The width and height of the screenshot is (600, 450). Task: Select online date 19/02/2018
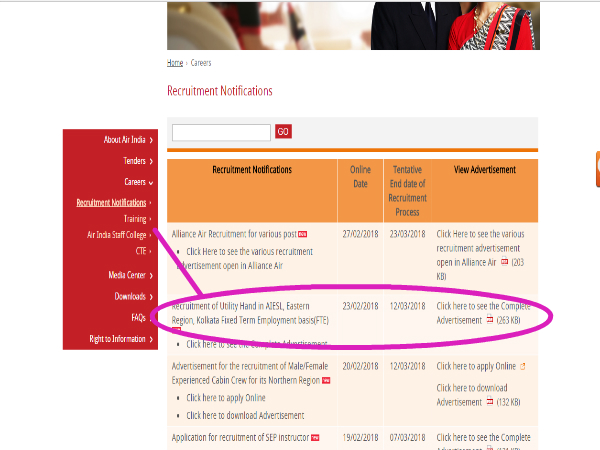(x=360, y=437)
